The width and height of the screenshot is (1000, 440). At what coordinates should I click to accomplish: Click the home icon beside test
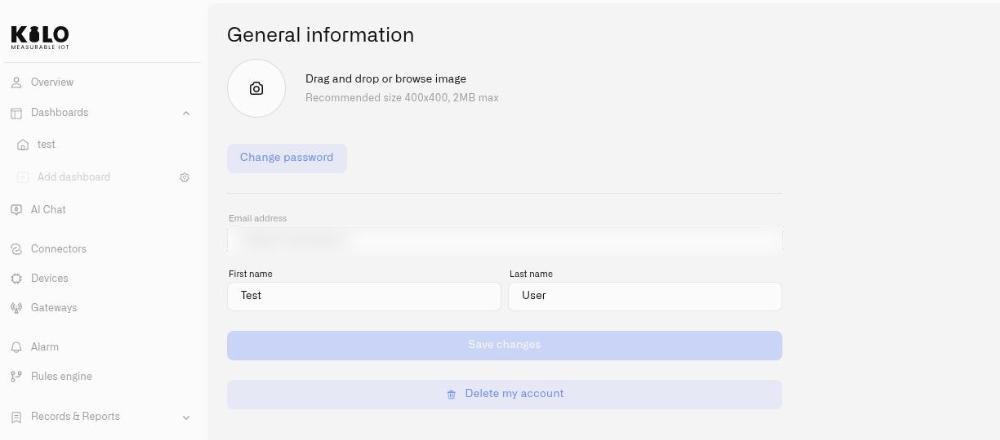tap(23, 145)
